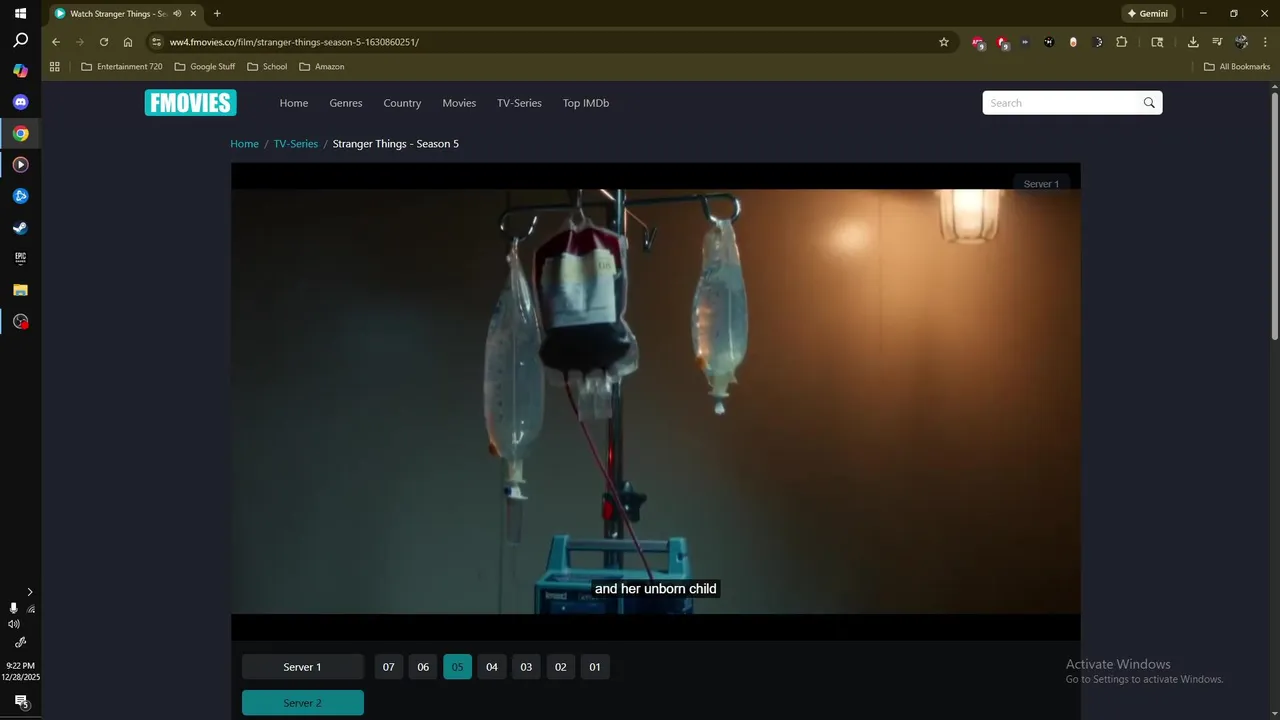This screenshot has width=1280, height=720.
Task: Open Genres menu
Action: click(346, 103)
